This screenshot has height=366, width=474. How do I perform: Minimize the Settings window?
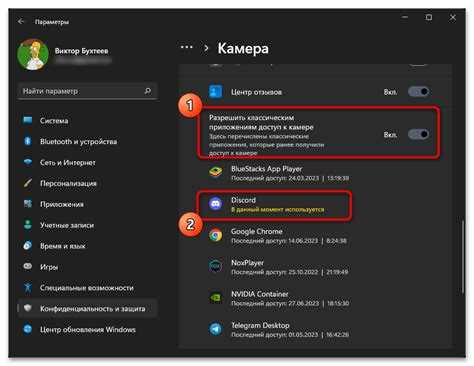[405, 17]
